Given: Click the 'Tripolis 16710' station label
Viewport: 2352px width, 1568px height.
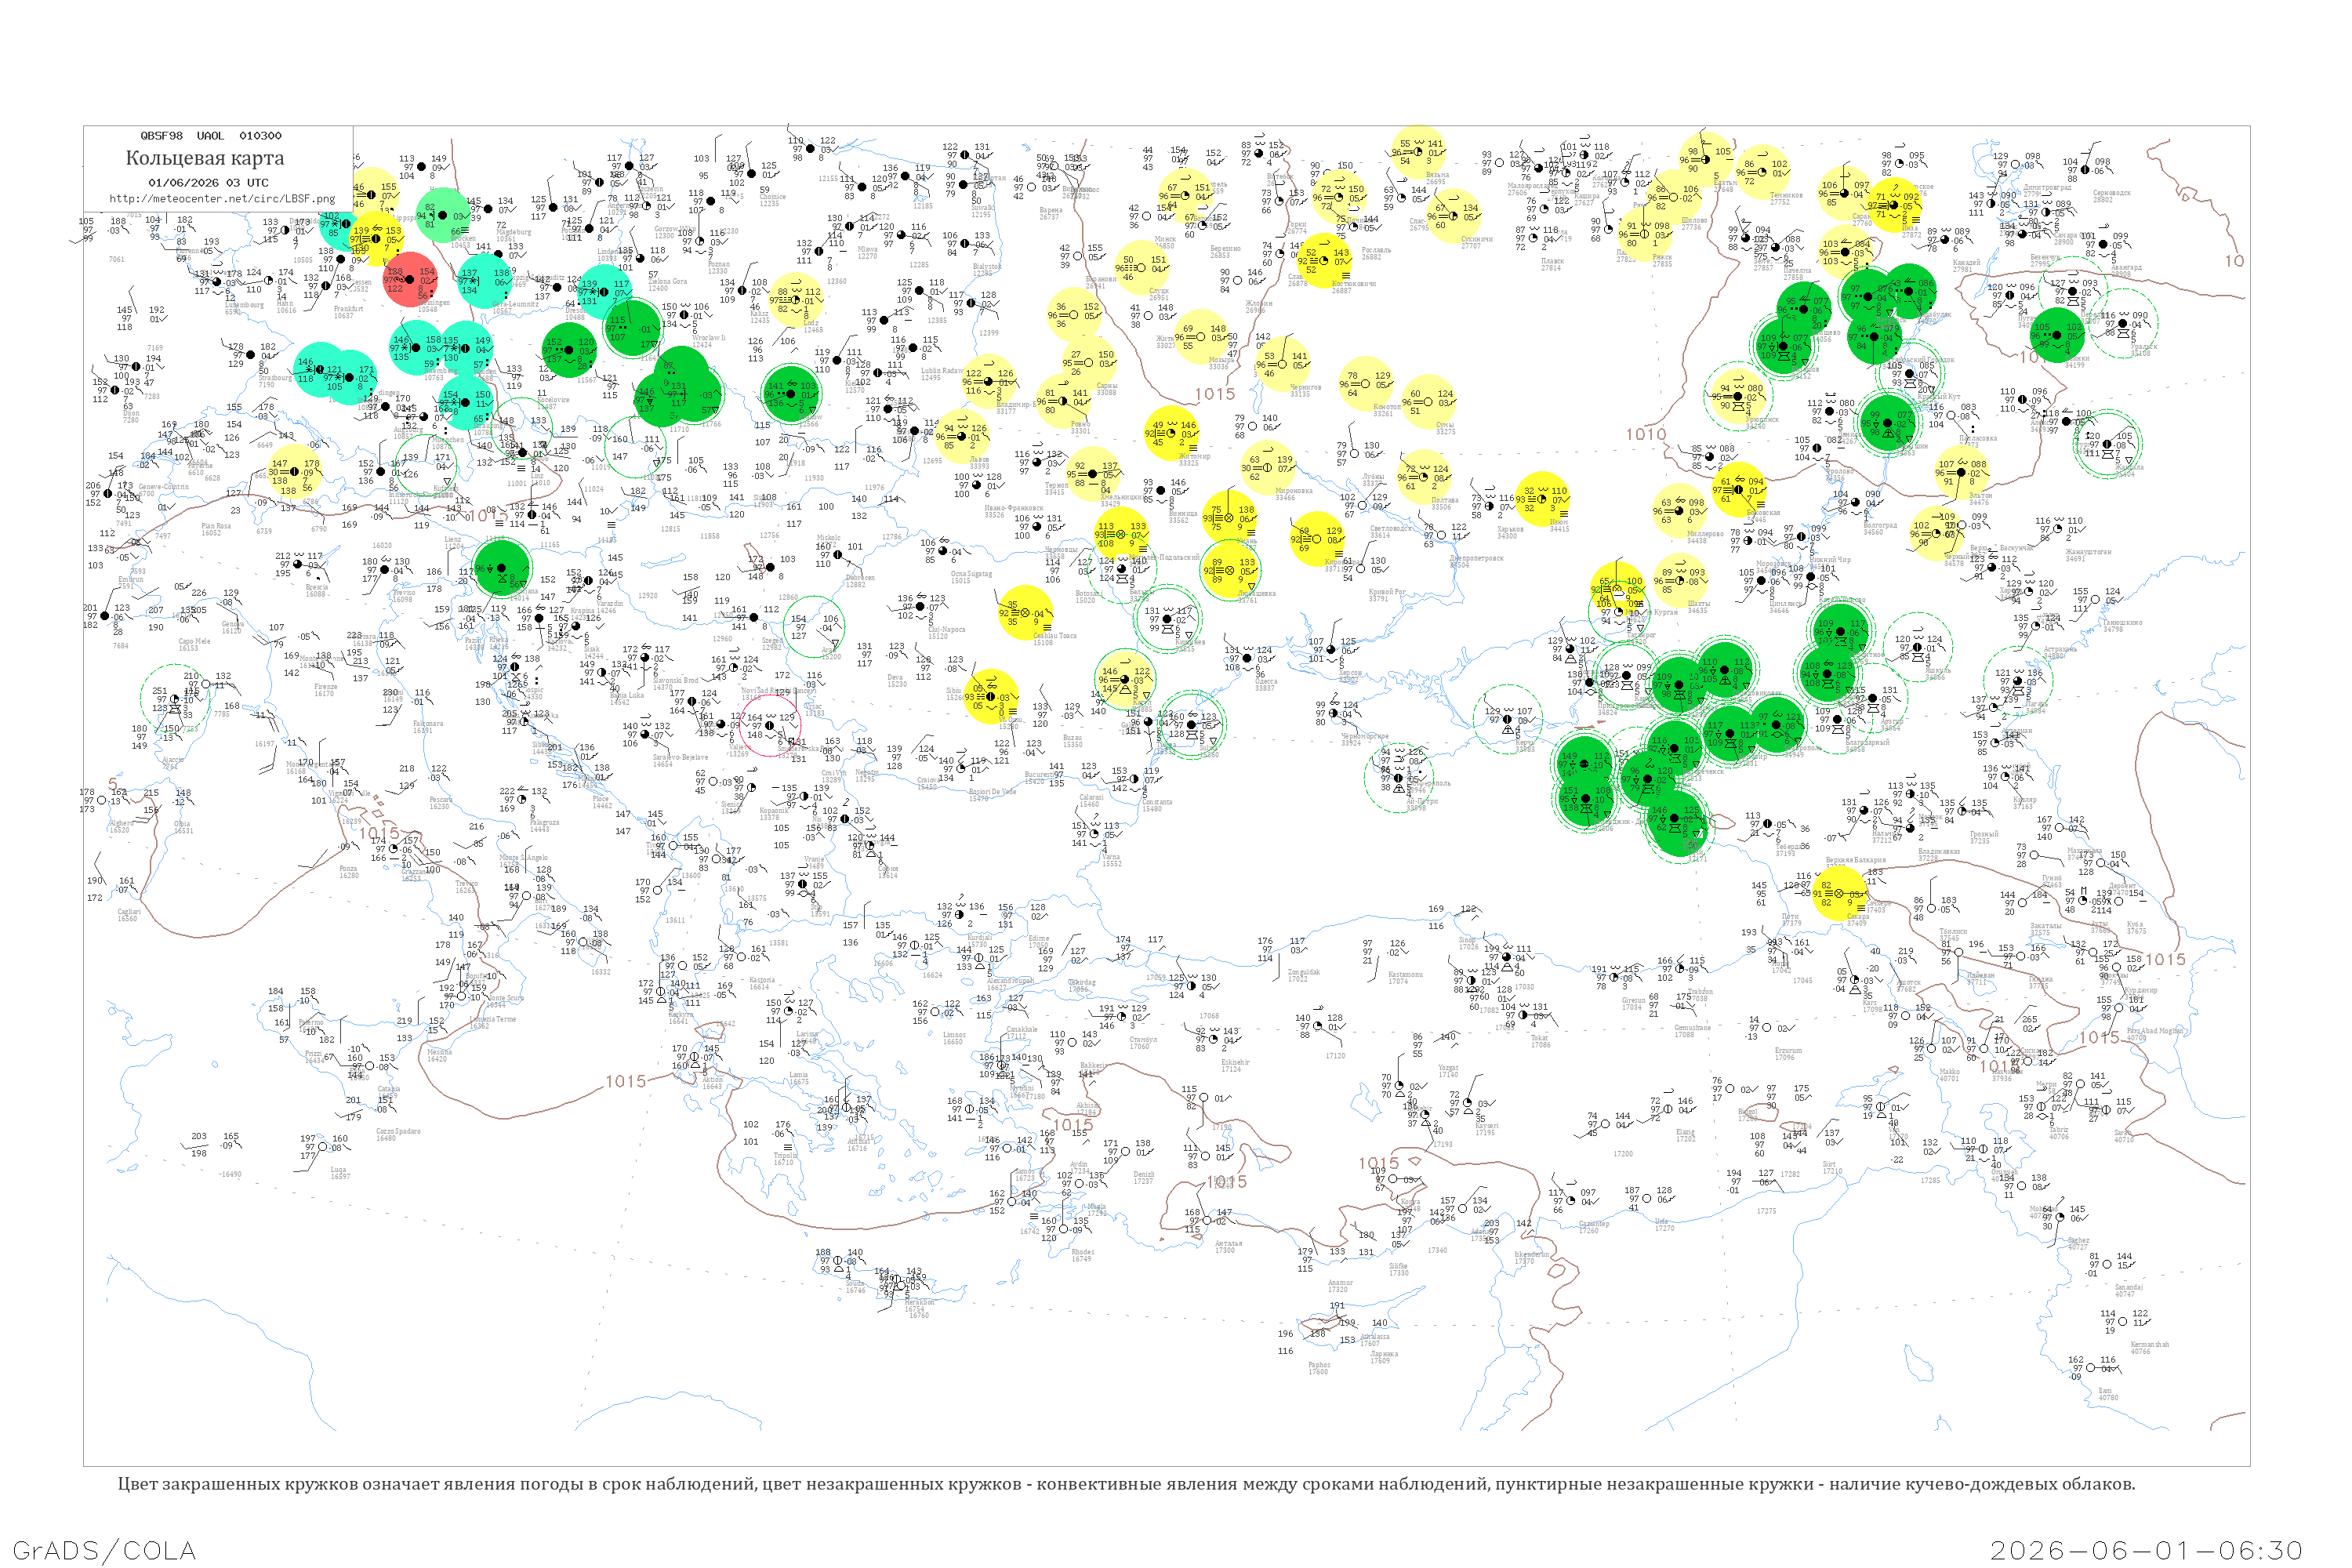Looking at the screenshot, I should pos(787,1159).
